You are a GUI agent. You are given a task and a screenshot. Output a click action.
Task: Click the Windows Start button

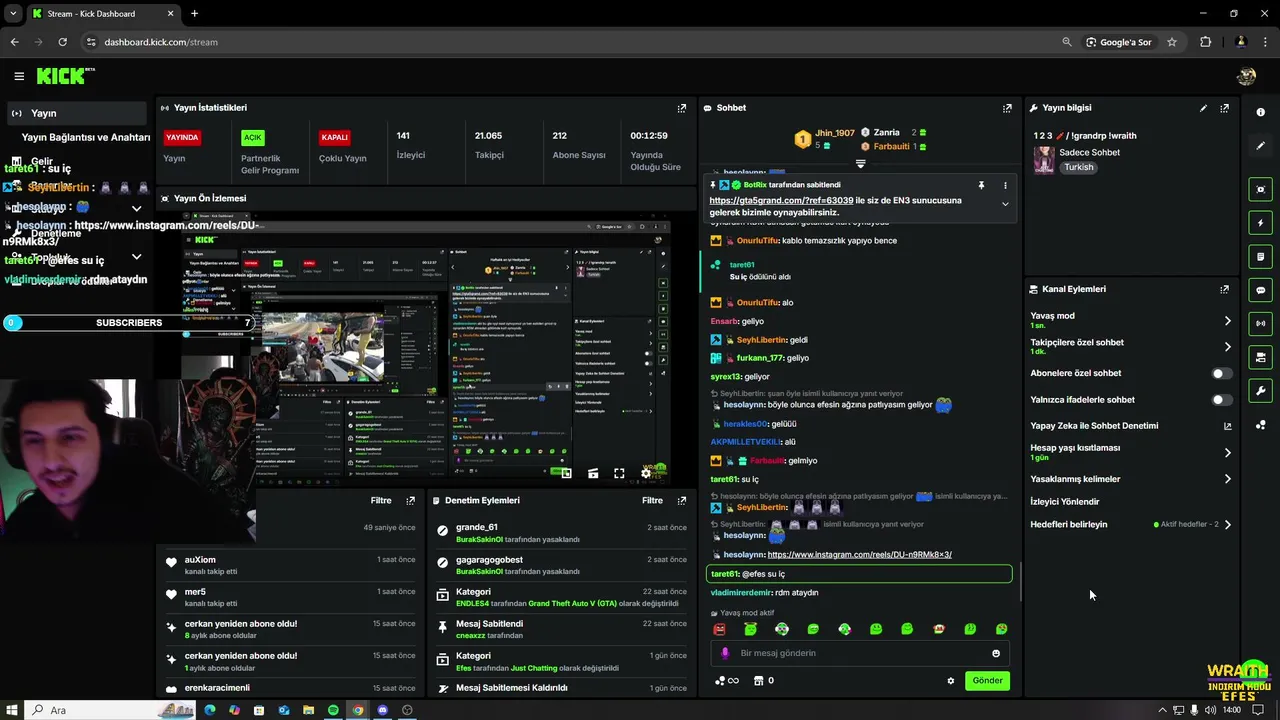pyautogui.click(x=10, y=710)
